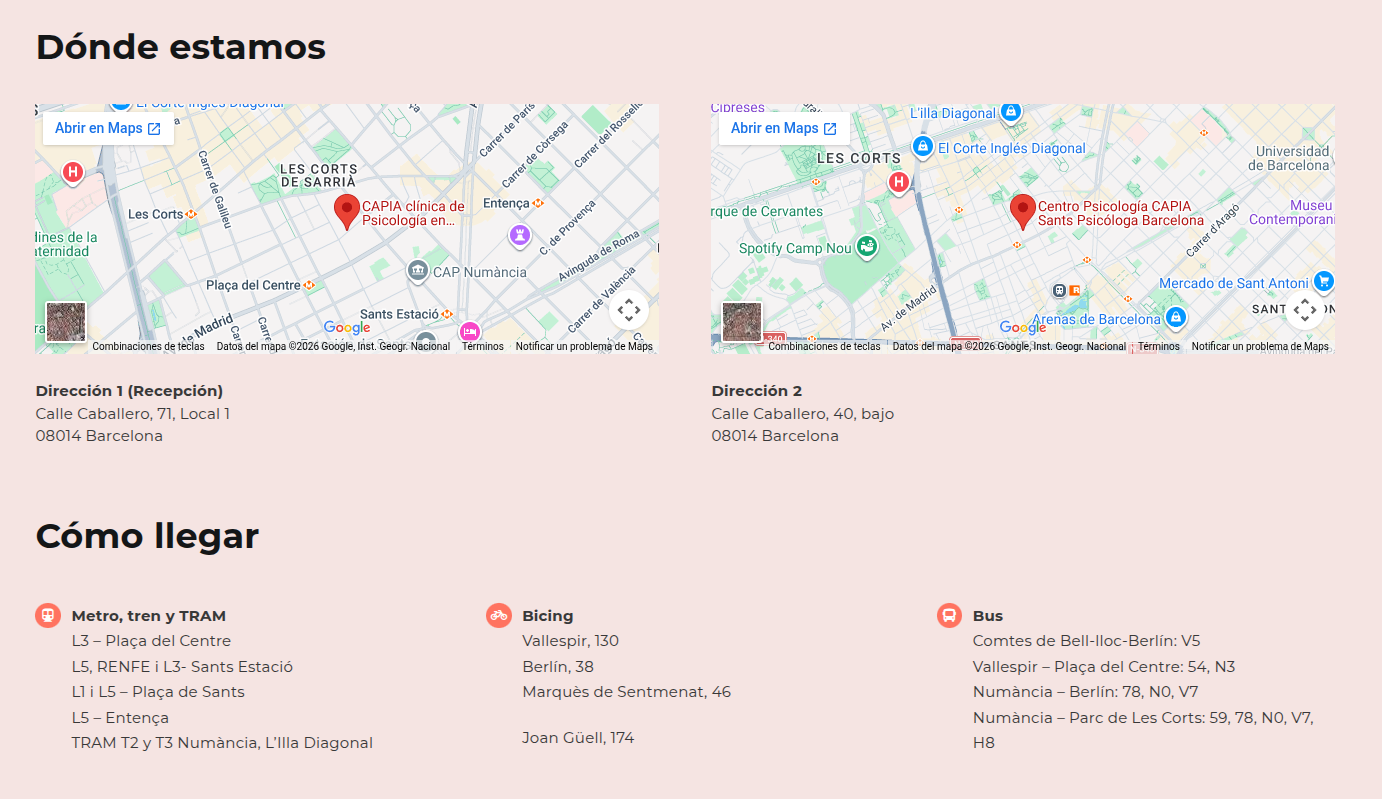1382x799 pixels.
Task: Click the Dirección 2 label
Action: 757,391
